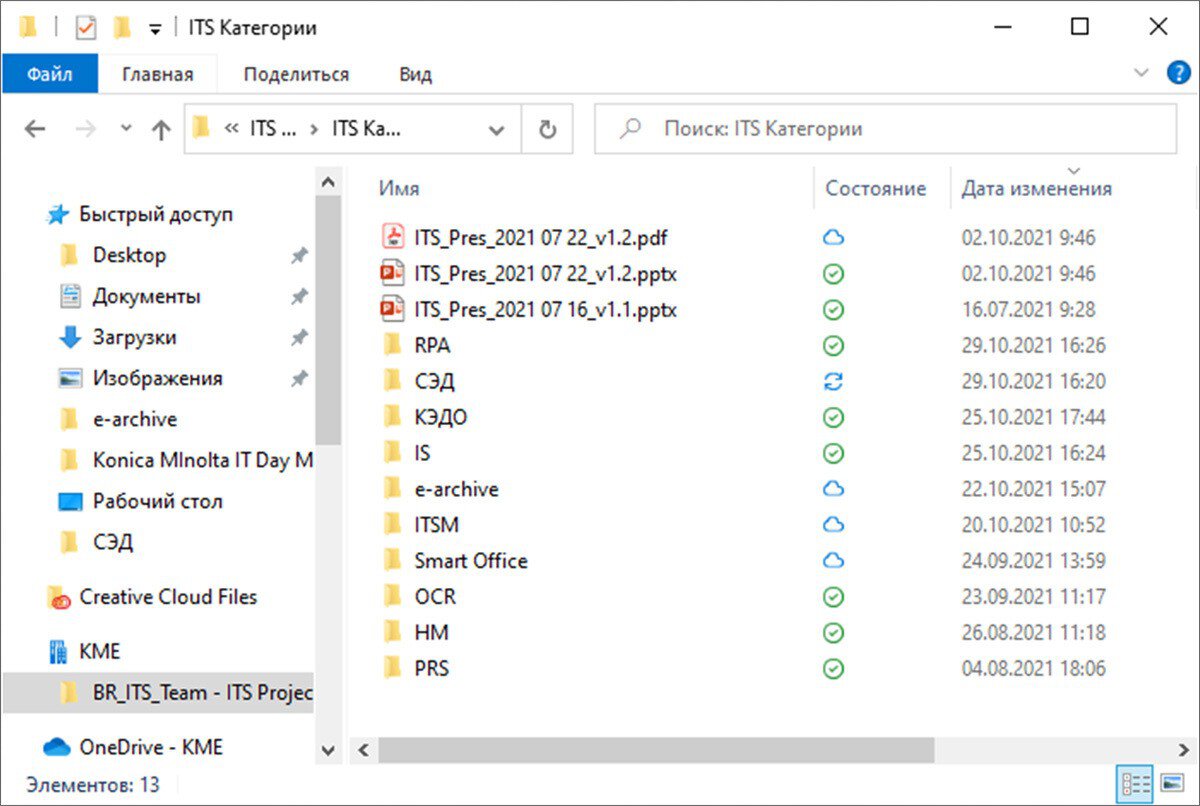Screen dimensions: 1200x806
Task: Click the Properties checkmark icon in title bar
Action: (x=86, y=27)
